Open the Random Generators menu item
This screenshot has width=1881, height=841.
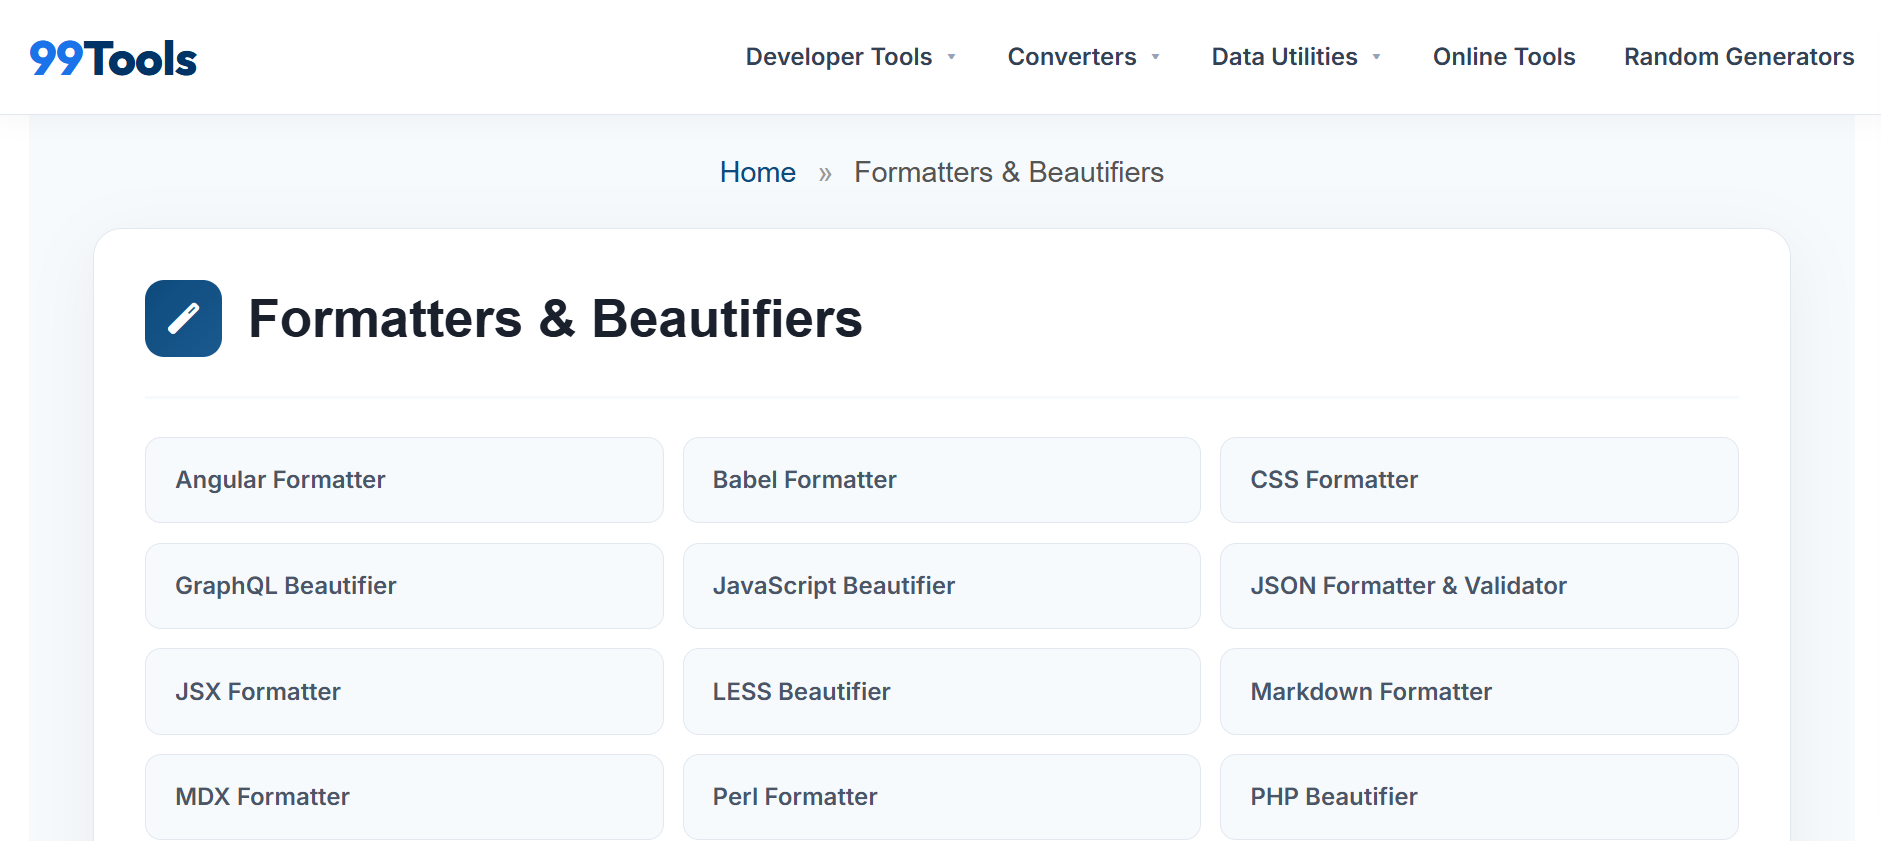click(x=1738, y=57)
